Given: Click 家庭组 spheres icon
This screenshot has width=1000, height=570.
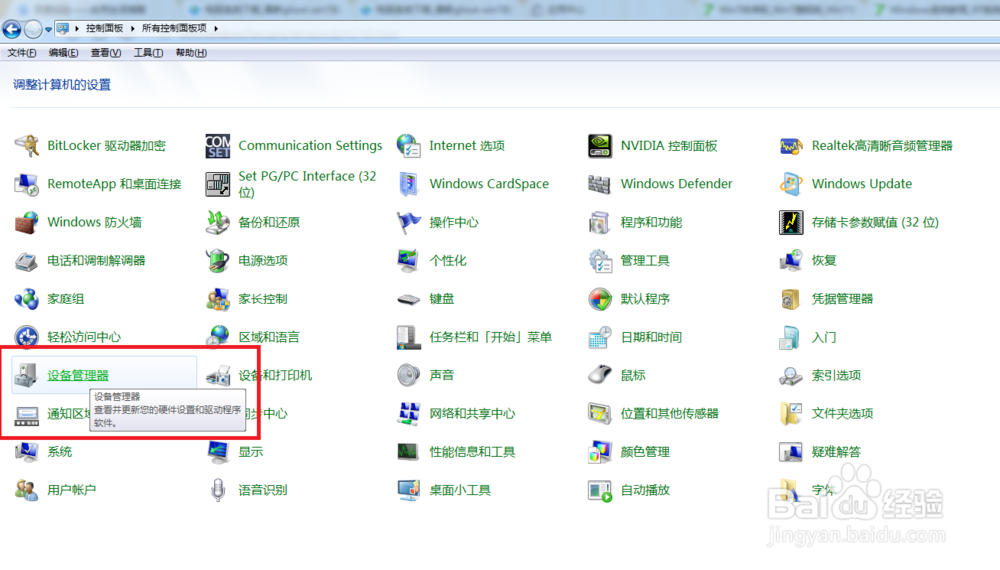Looking at the screenshot, I should pos(27,299).
